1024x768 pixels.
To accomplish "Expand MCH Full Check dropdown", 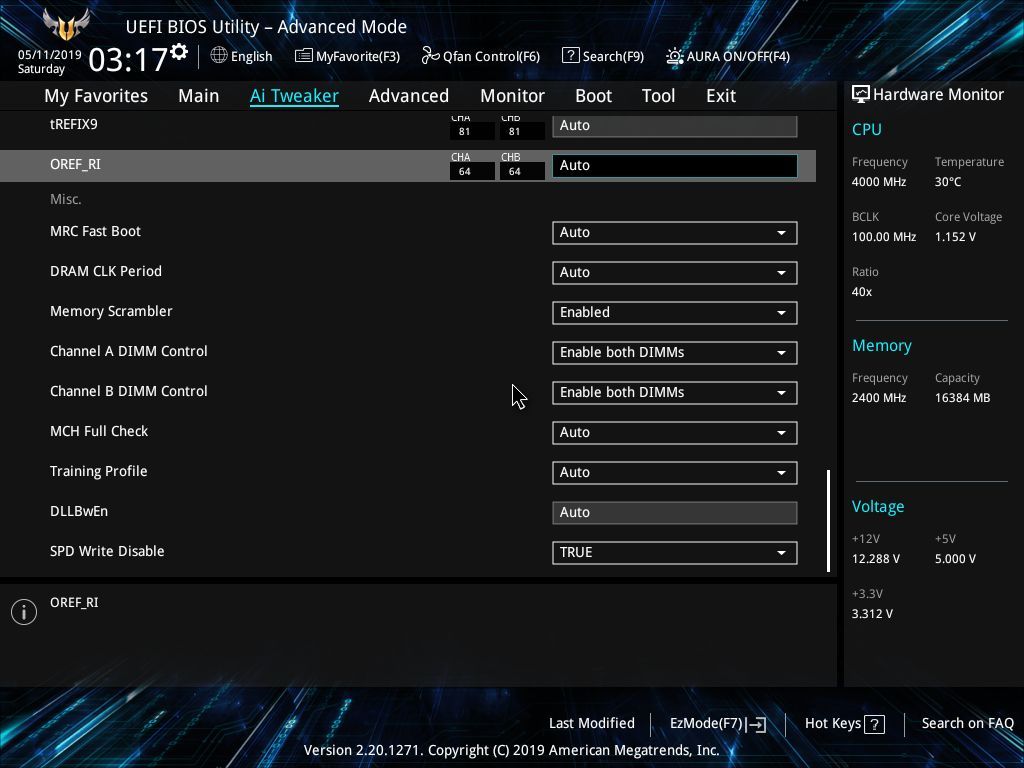I will tap(675, 432).
